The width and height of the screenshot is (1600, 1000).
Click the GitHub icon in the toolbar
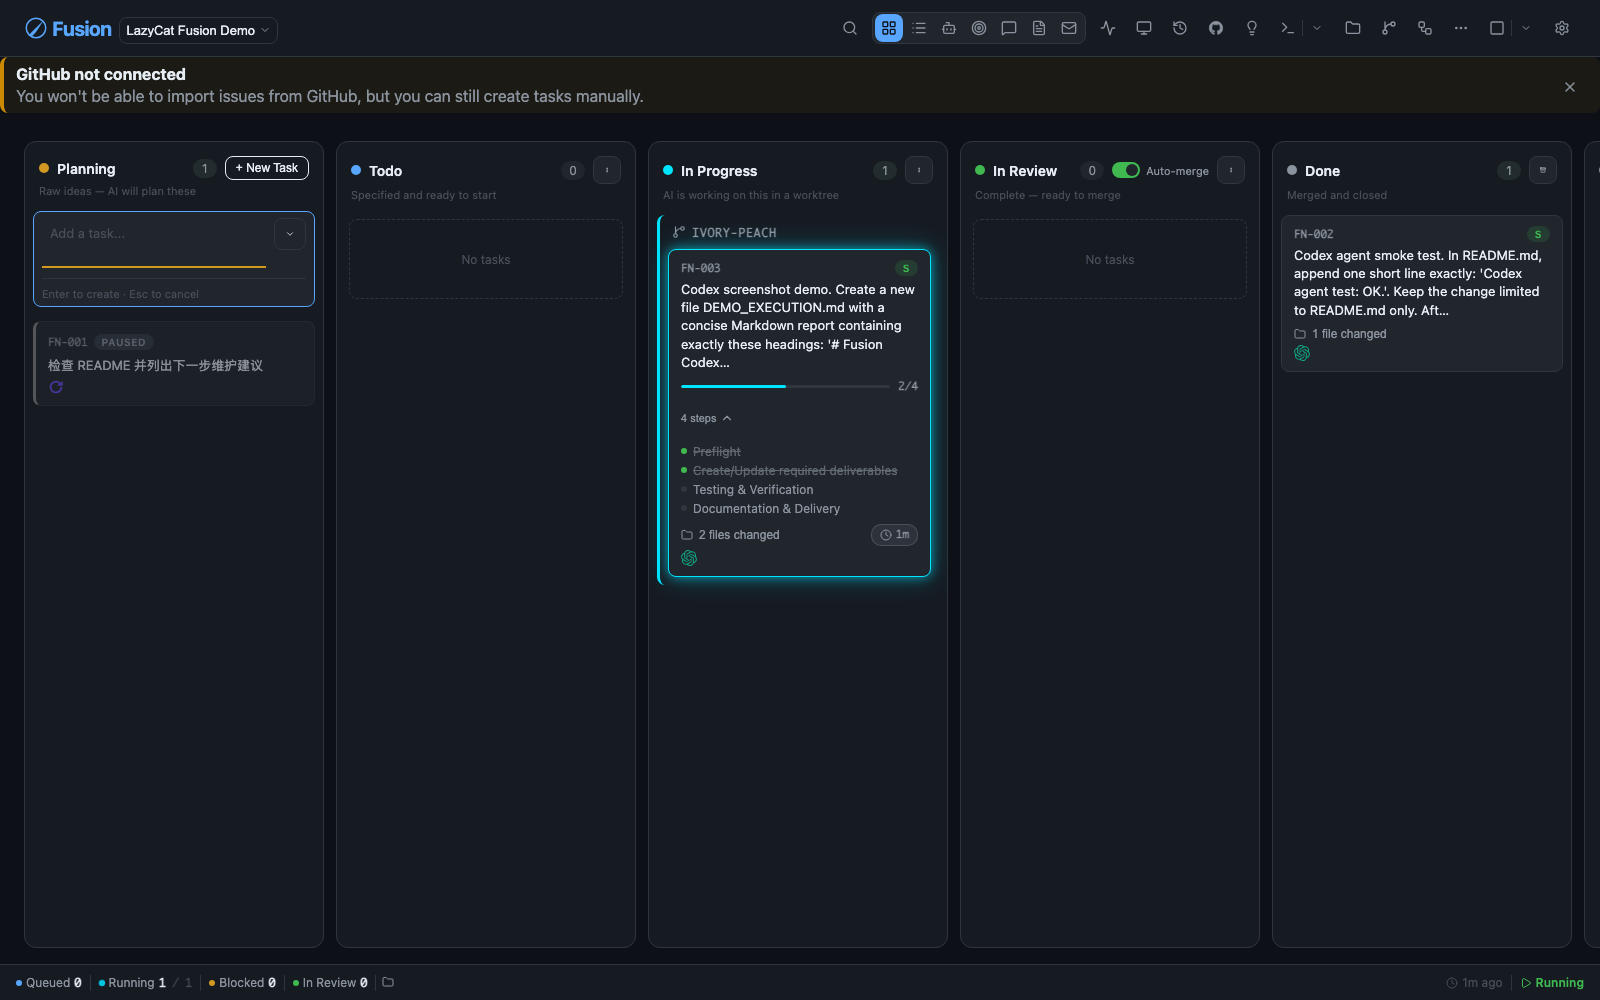(x=1216, y=28)
